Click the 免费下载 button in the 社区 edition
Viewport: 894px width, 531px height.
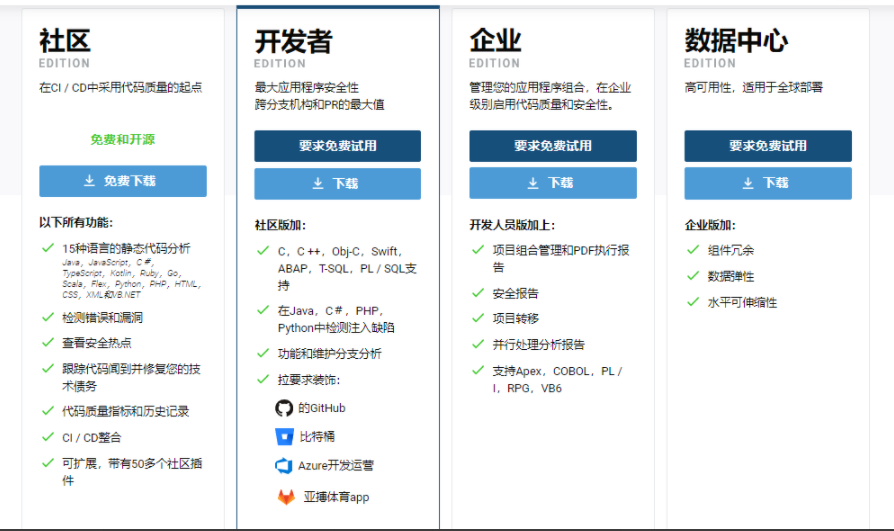pos(123,181)
